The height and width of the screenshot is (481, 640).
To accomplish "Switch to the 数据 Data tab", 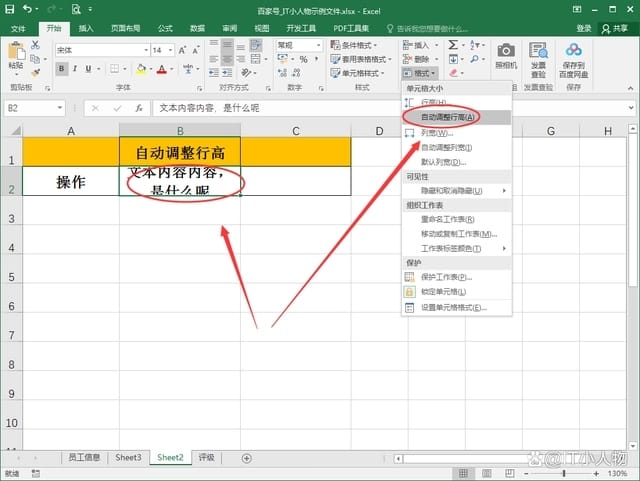I will coord(197,28).
